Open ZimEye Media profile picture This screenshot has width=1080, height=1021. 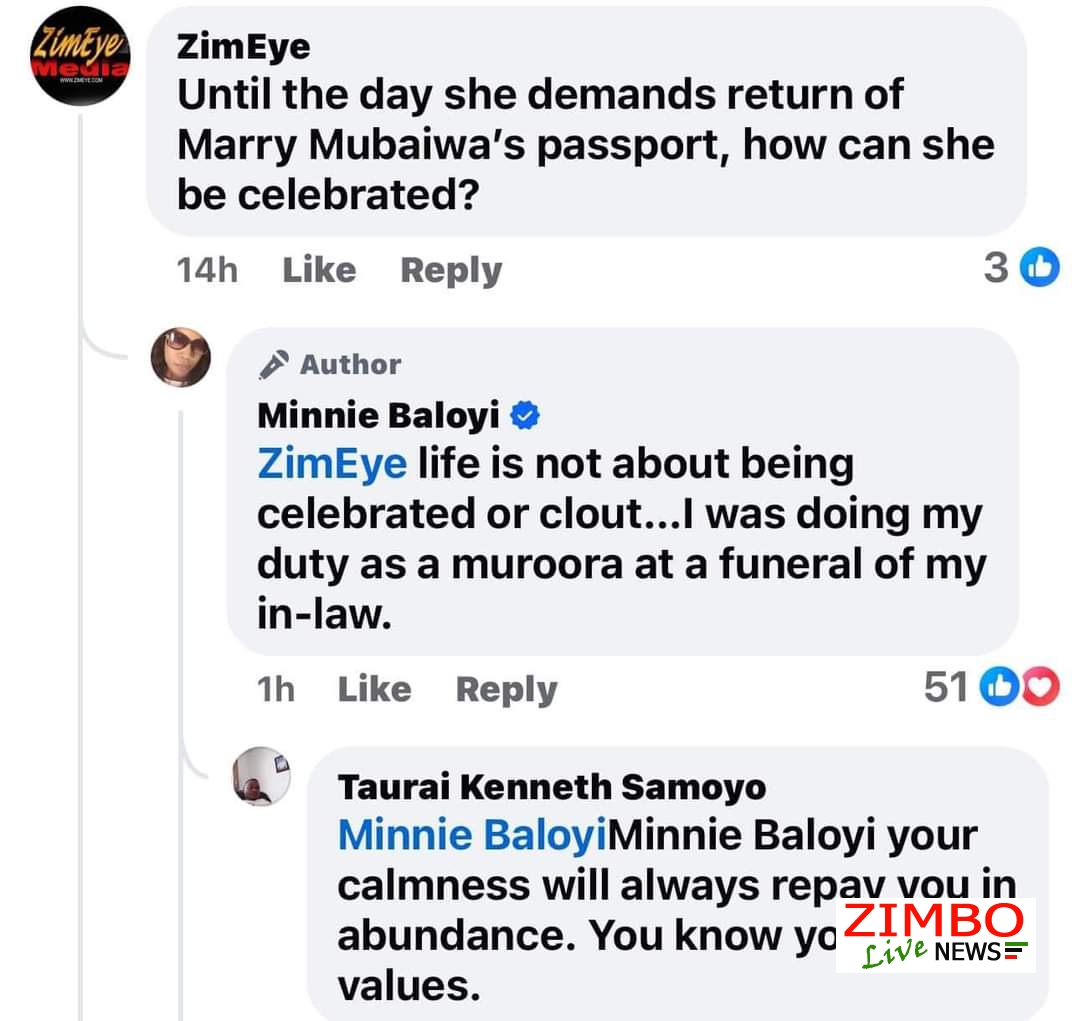[80, 56]
